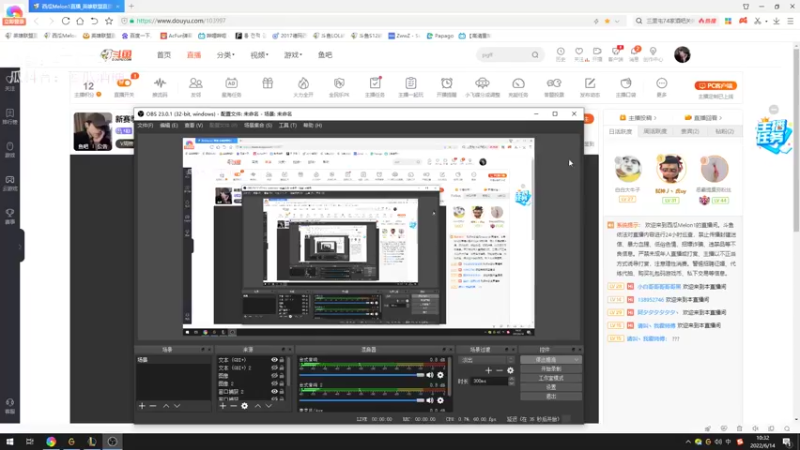Toggle lock on 窗口捕获 2 source

tap(282, 391)
